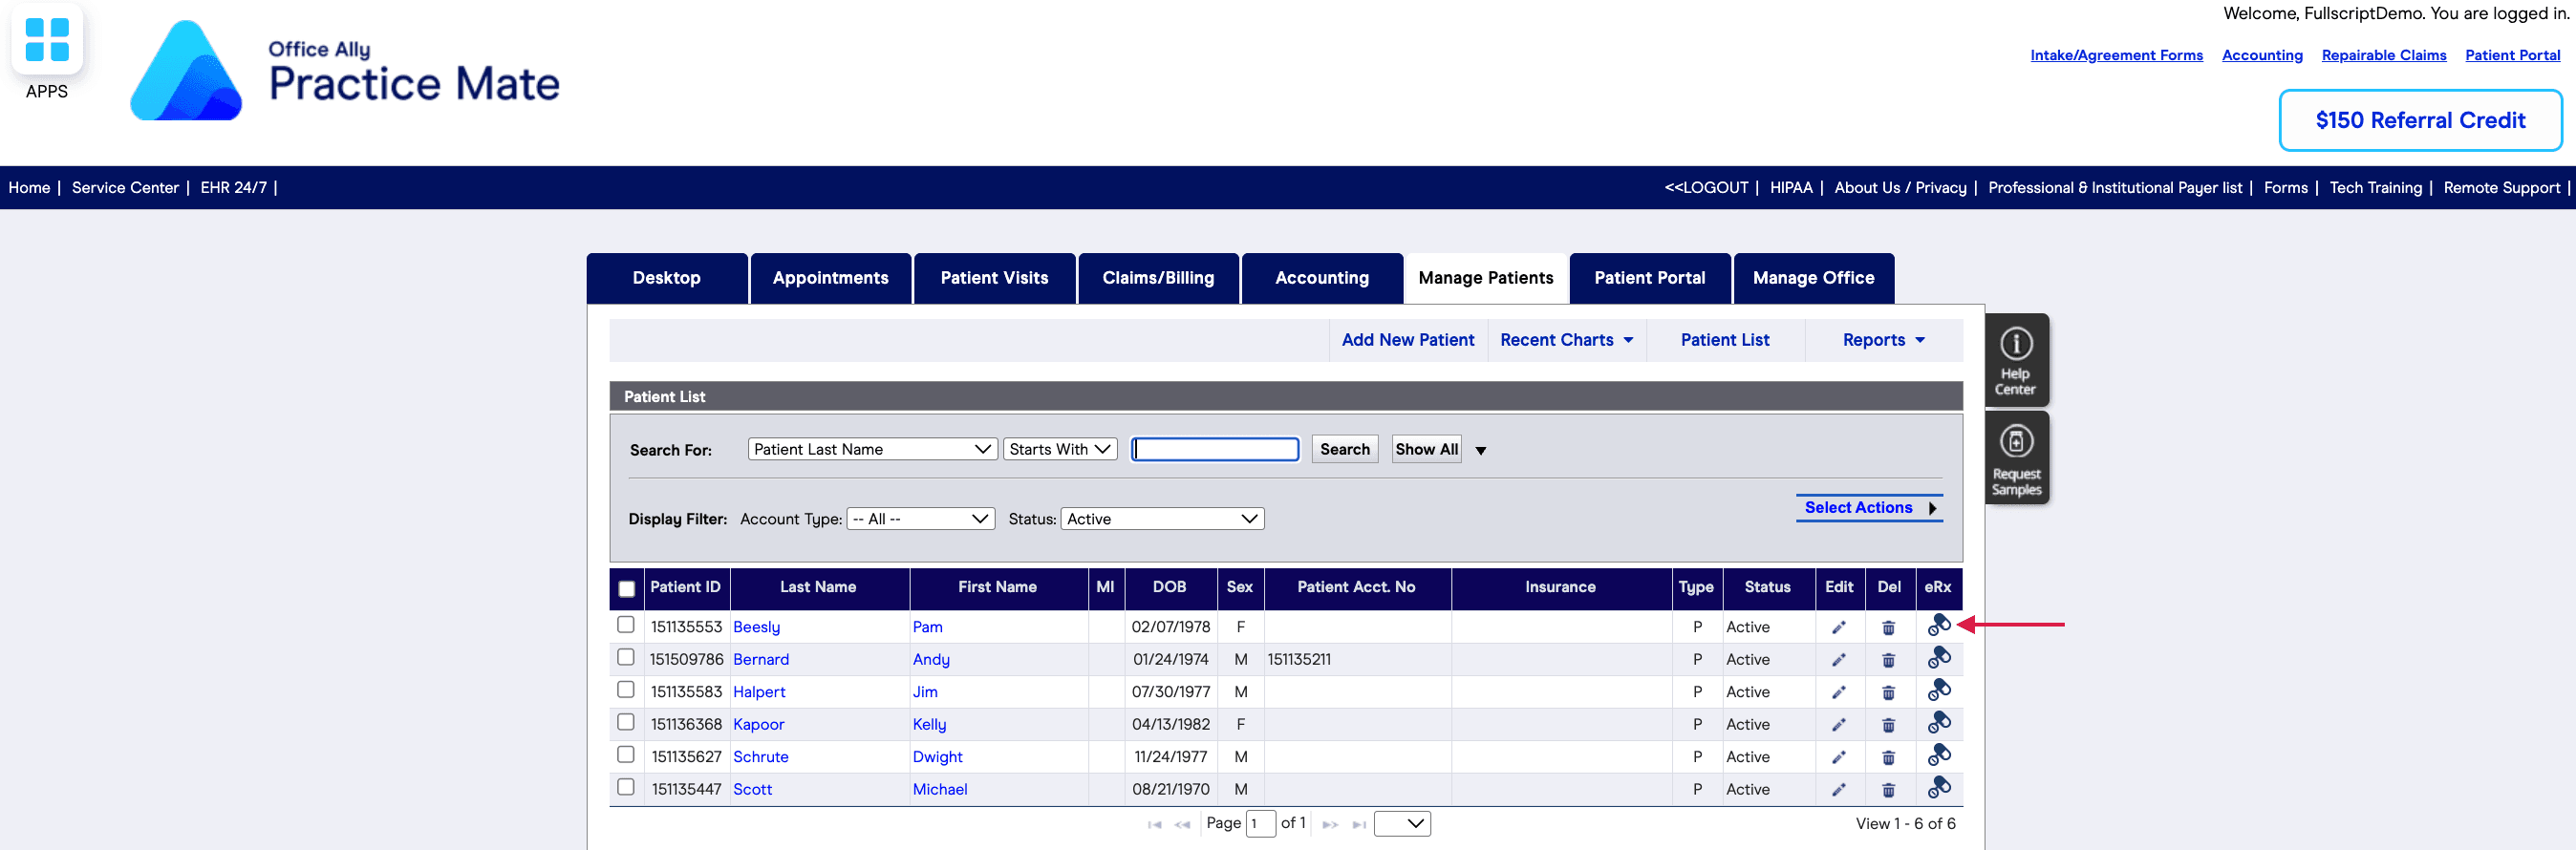Delete patient Halpert using trash icon

coord(1888,692)
